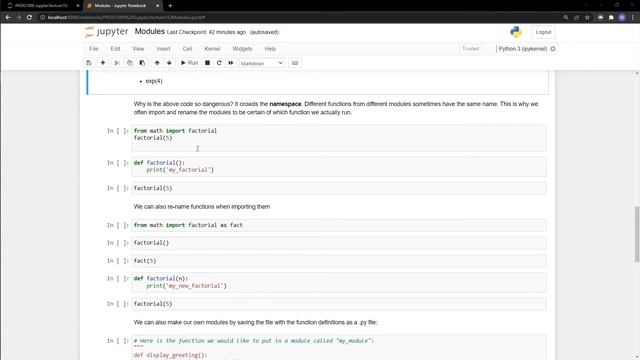
Task: Click the bold word namespace
Action: tap(285, 104)
